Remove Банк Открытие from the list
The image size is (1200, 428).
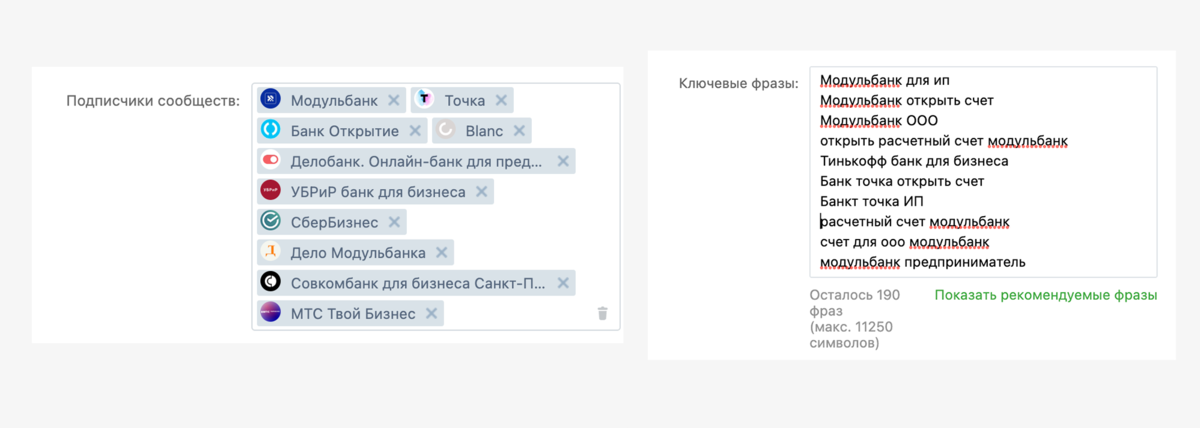[x=415, y=131]
